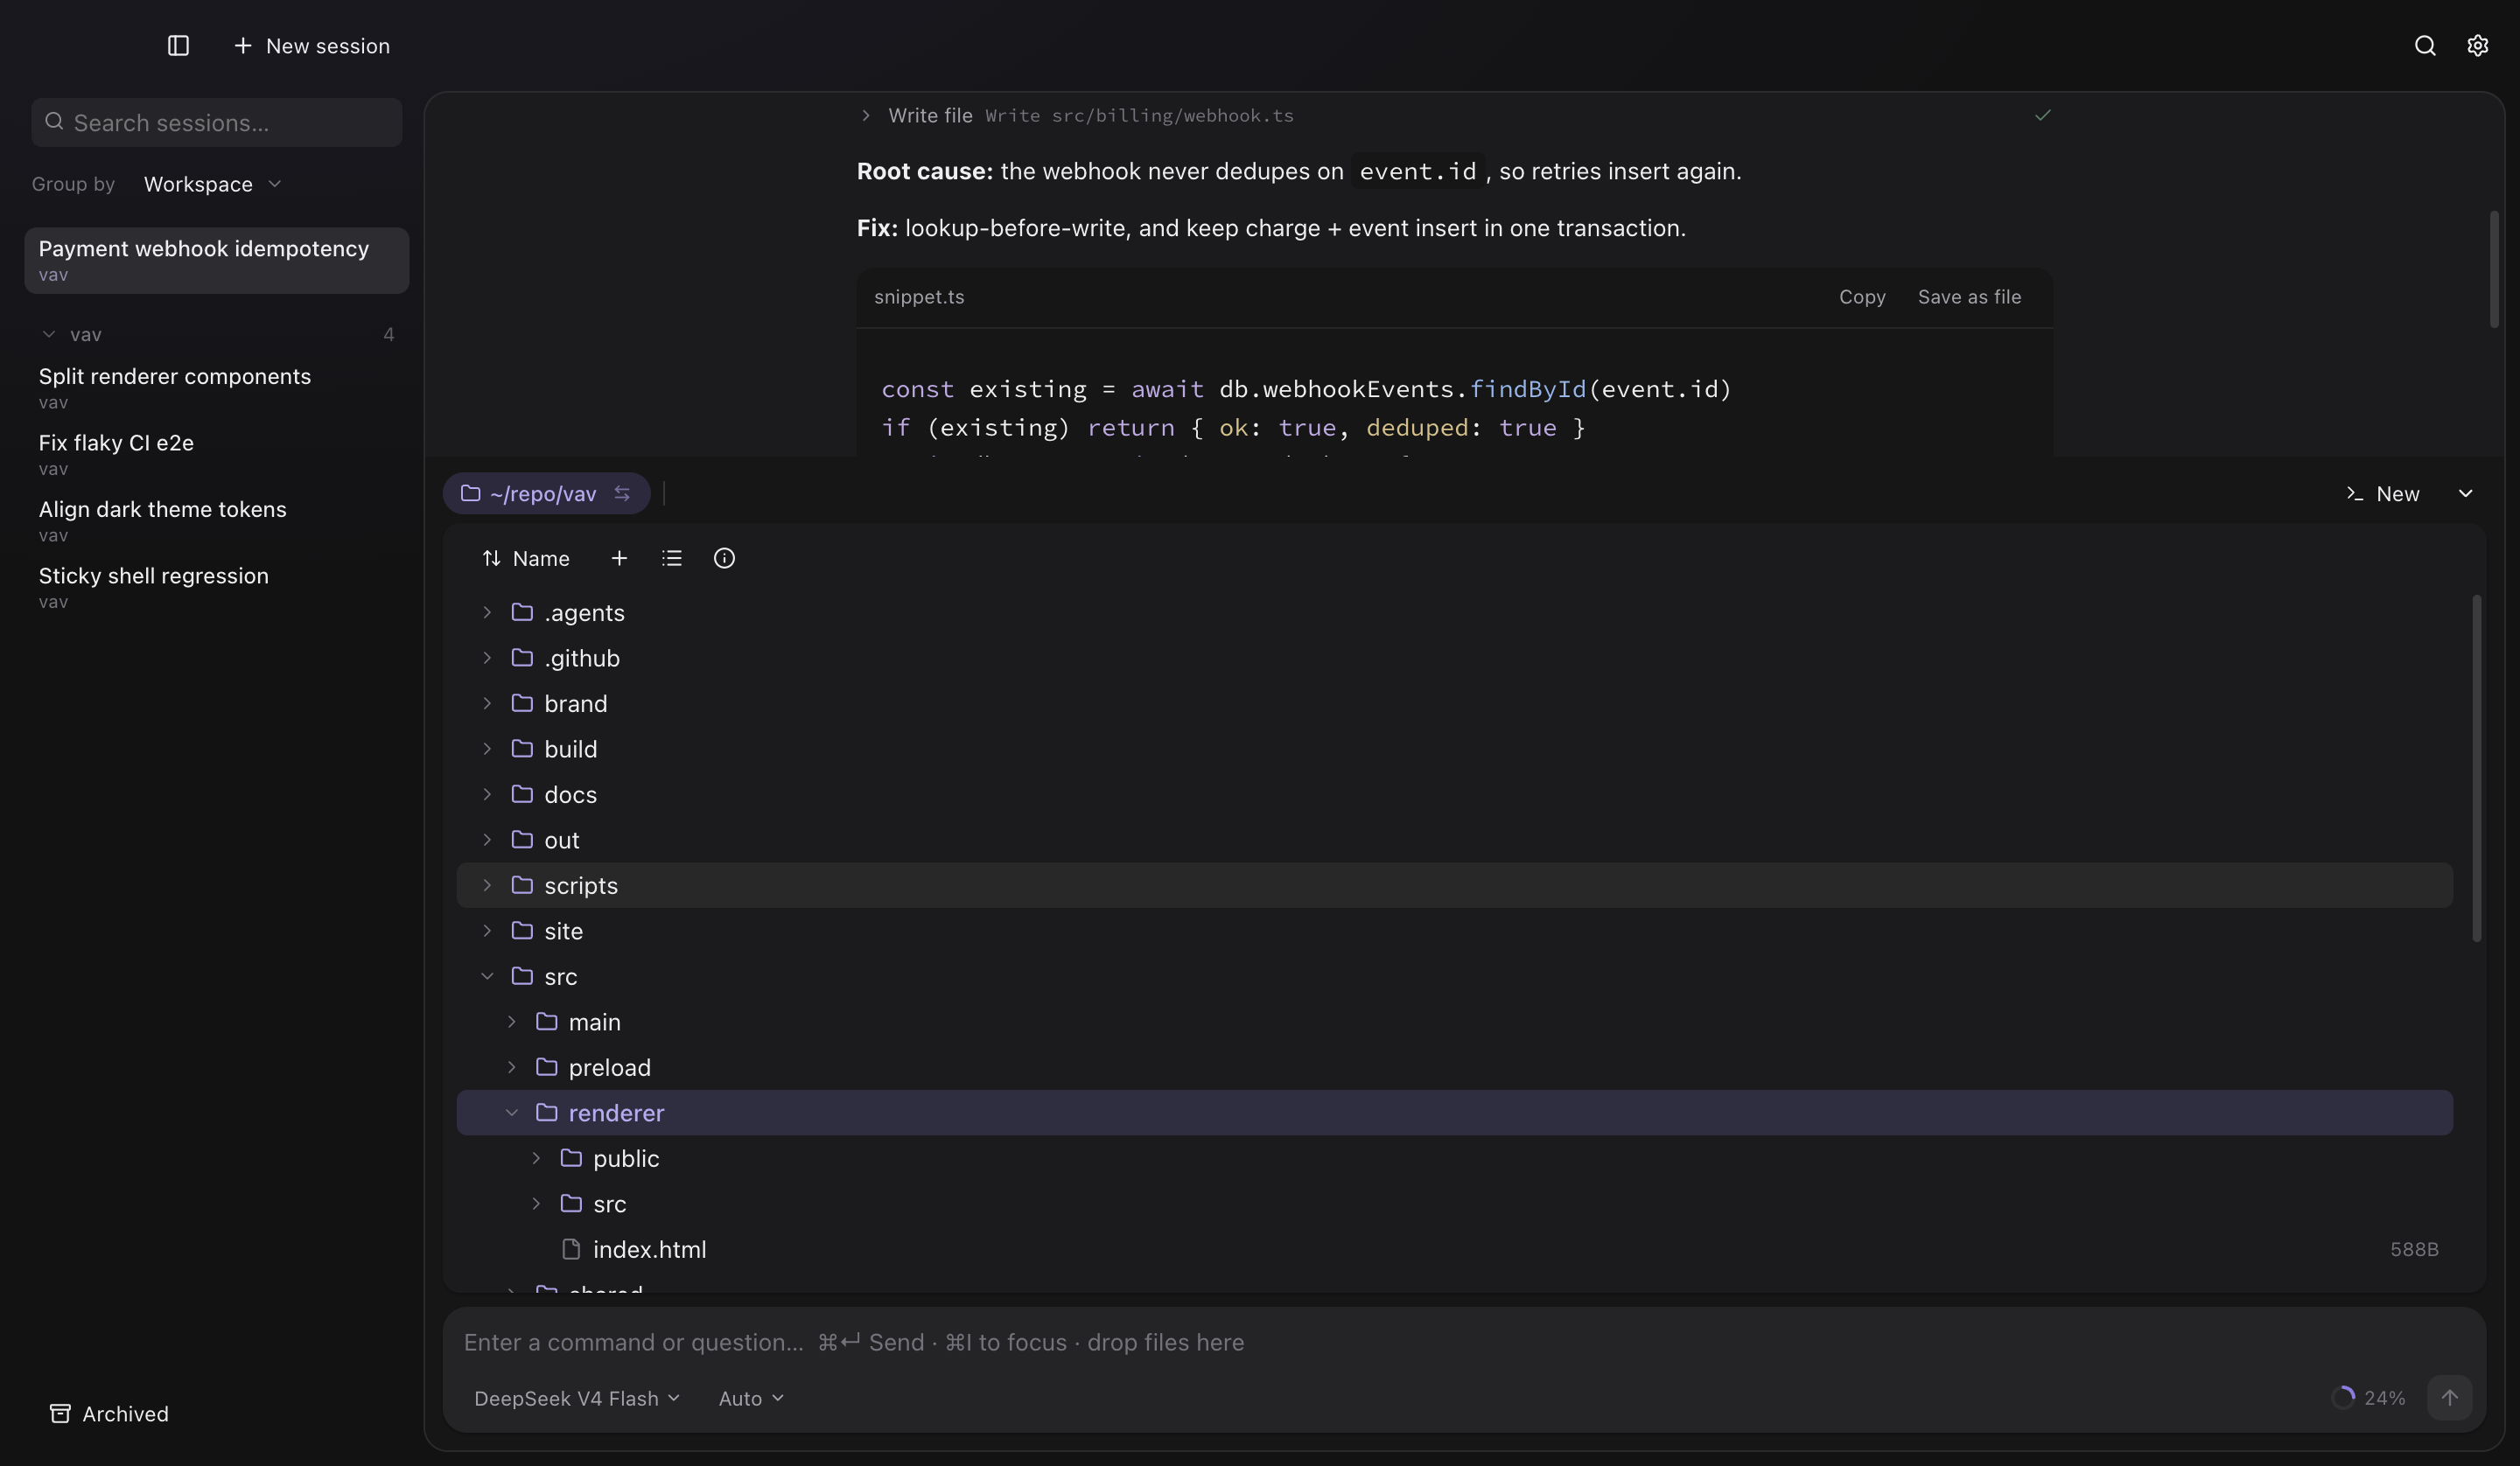Click the index.html file icon
The width and height of the screenshot is (2520, 1466).
pos(571,1249)
